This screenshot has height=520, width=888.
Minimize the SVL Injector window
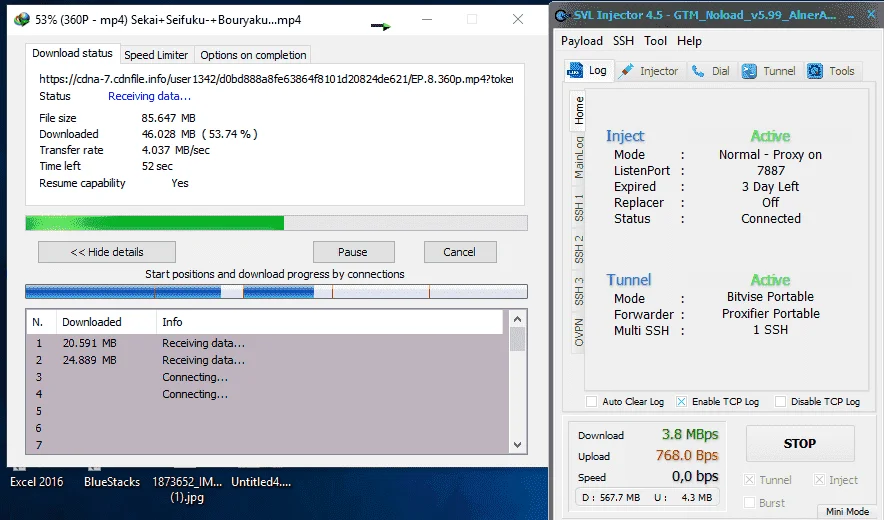(851, 16)
